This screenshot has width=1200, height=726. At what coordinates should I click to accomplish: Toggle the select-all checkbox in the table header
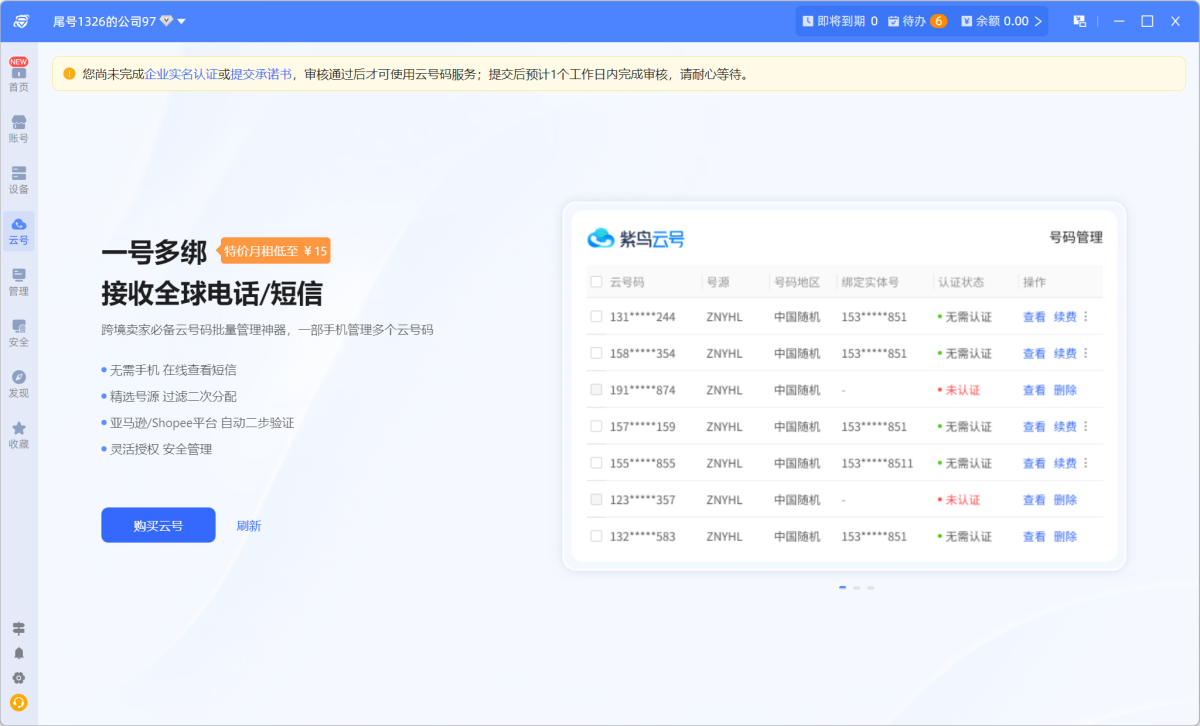595,282
